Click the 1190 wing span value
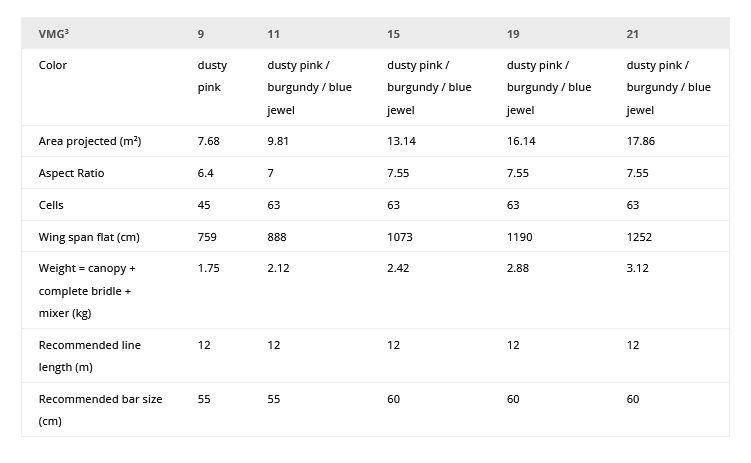 [520, 237]
